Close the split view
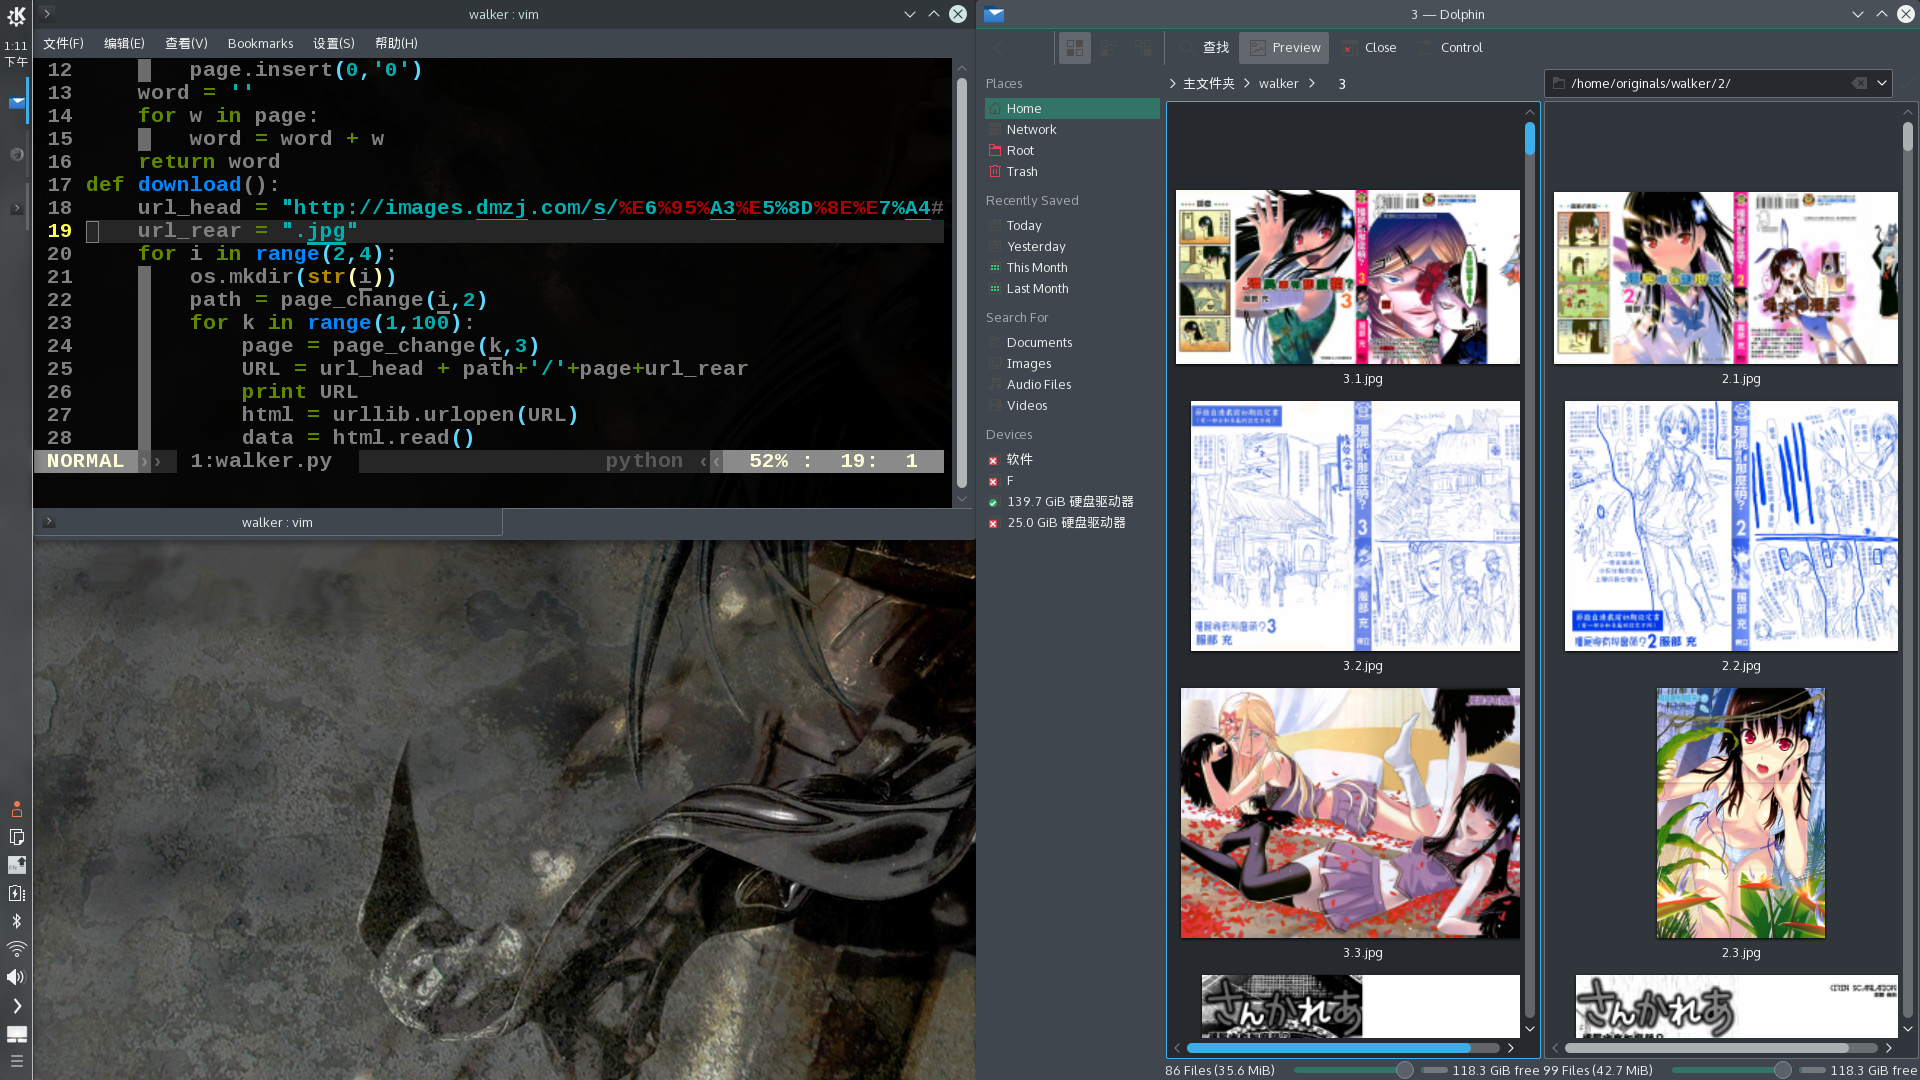Viewport: 1920px width, 1080px height. point(1368,48)
